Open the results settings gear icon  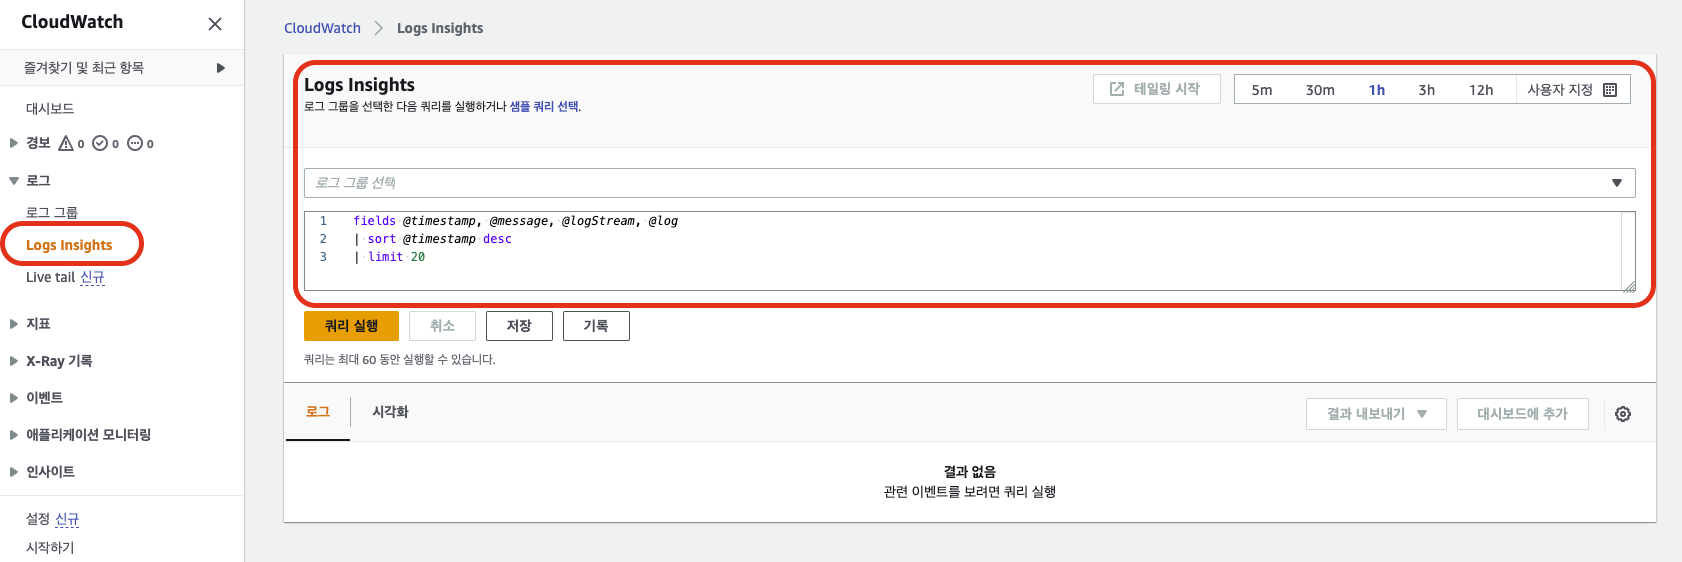pos(1623,414)
